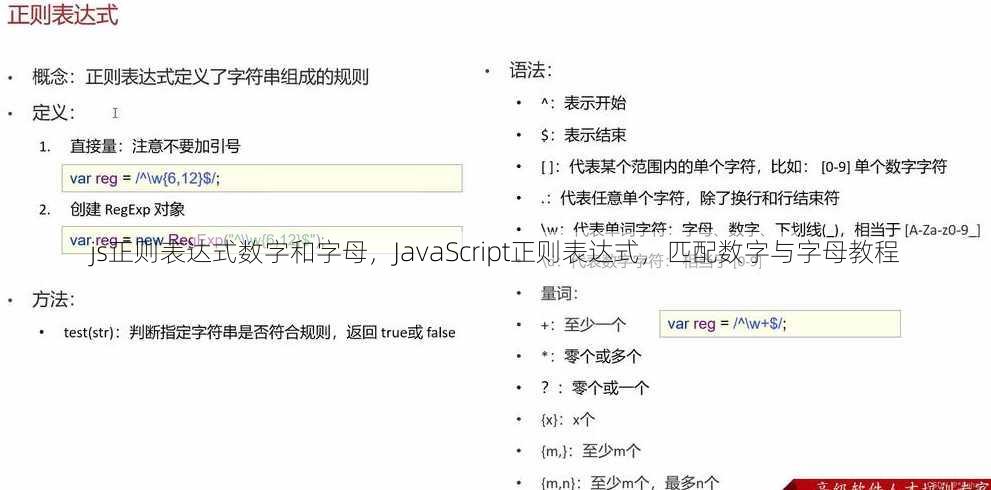Click the example text [0-9] 单个数字字符

[x=884, y=168]
